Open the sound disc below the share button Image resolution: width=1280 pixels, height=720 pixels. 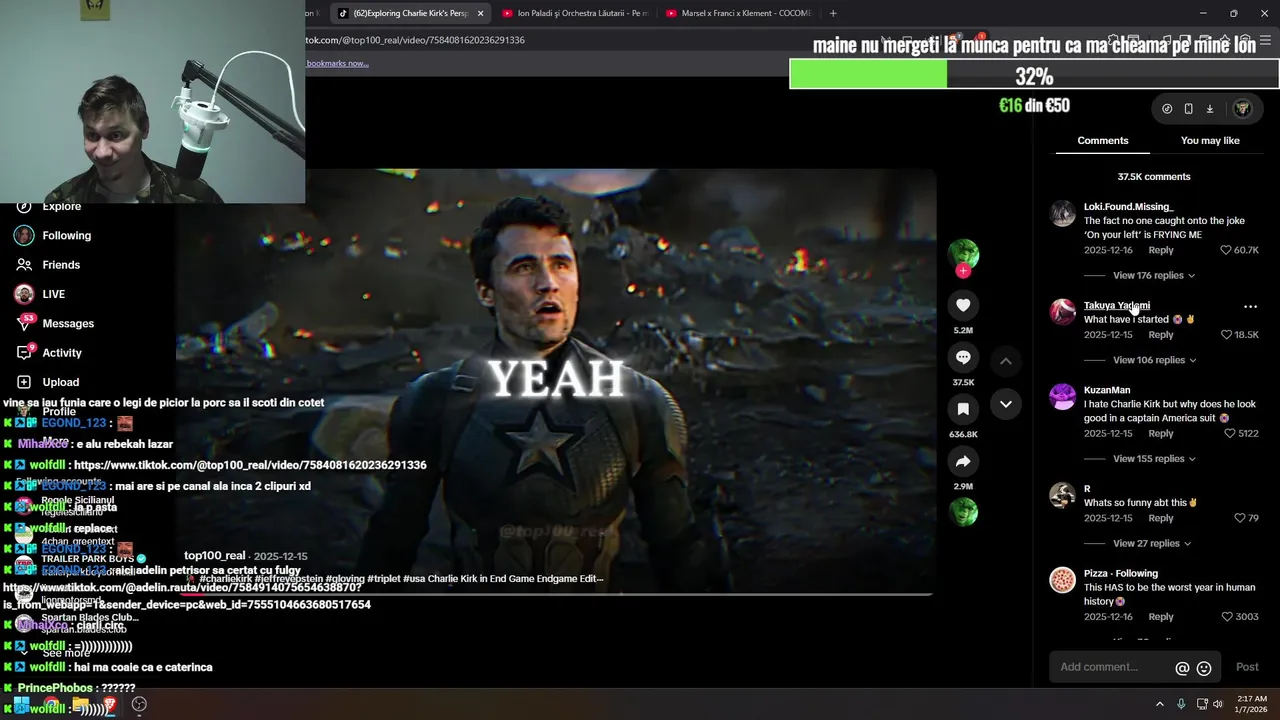[x=963, y=511]
